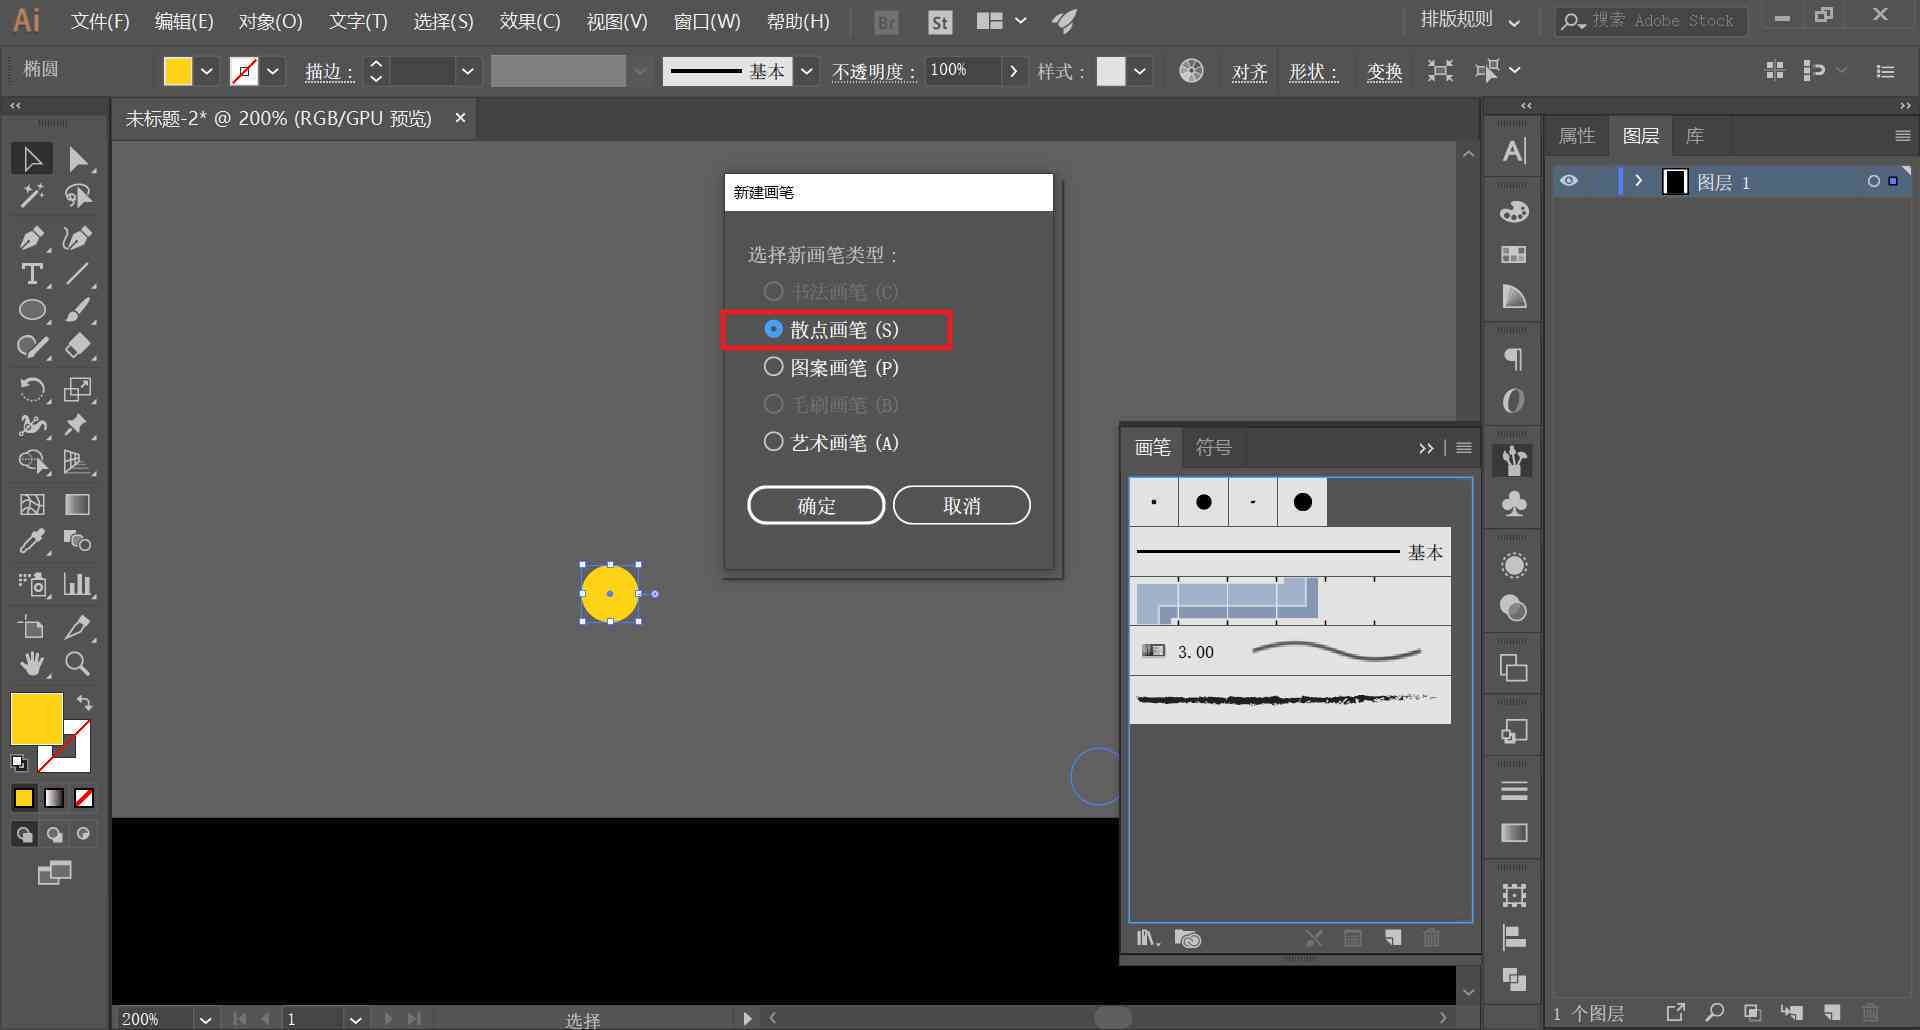
Task: Choose Pattern Brush (P) radio option
Action: point(773,366)
